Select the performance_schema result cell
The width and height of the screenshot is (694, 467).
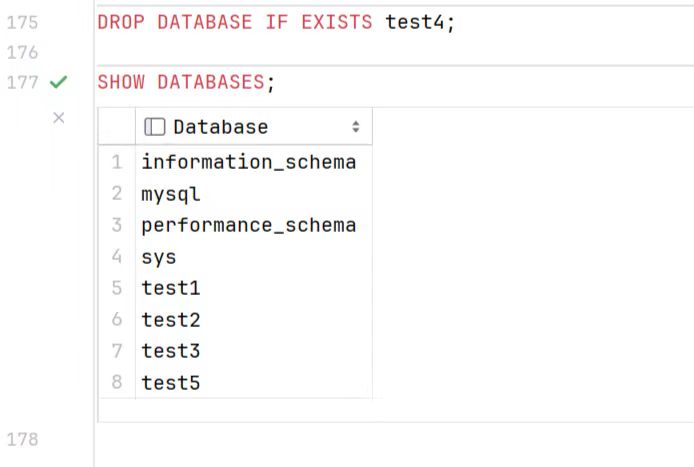tap(254, 225)
